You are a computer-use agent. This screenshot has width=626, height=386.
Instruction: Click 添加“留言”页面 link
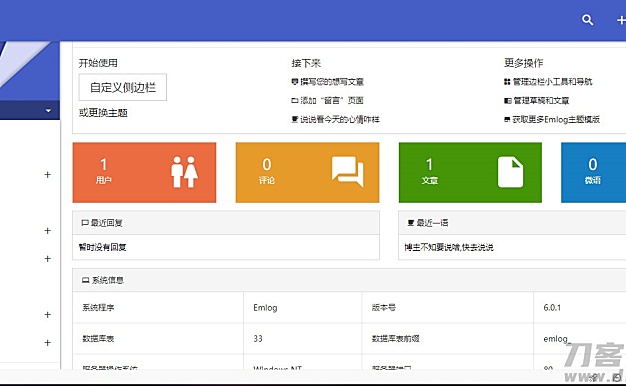point(327,101)
